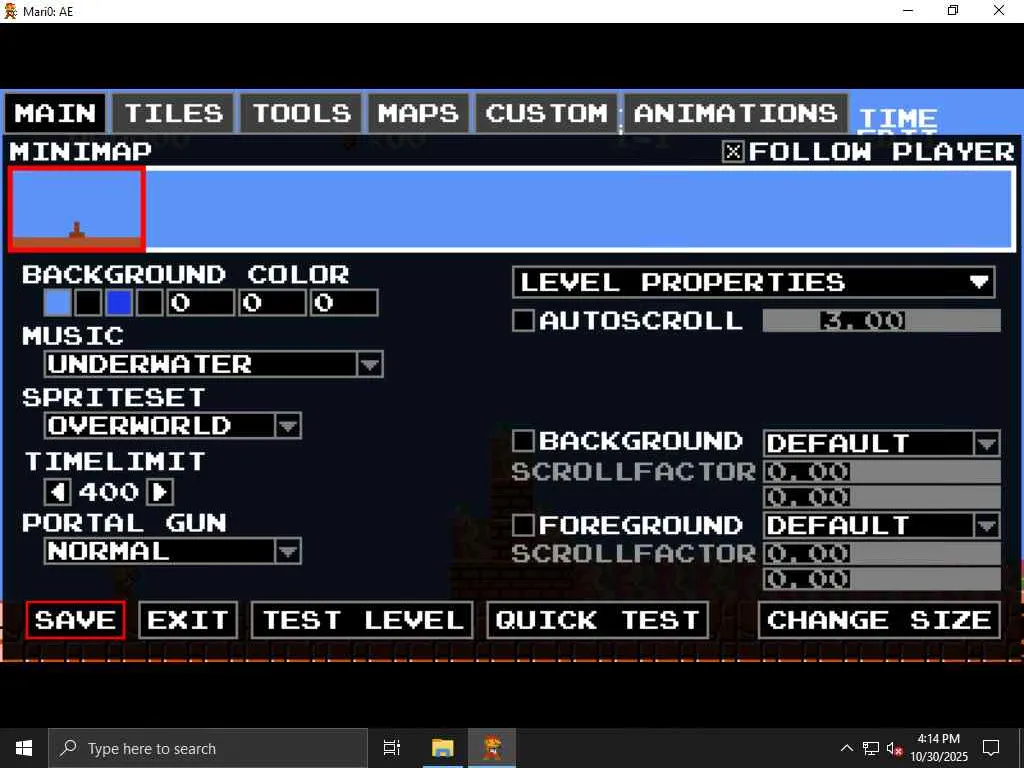Open the TILES tab
Image resolution: width=1024 pixels, height=768 pixels.
click(x=173, y=114)
